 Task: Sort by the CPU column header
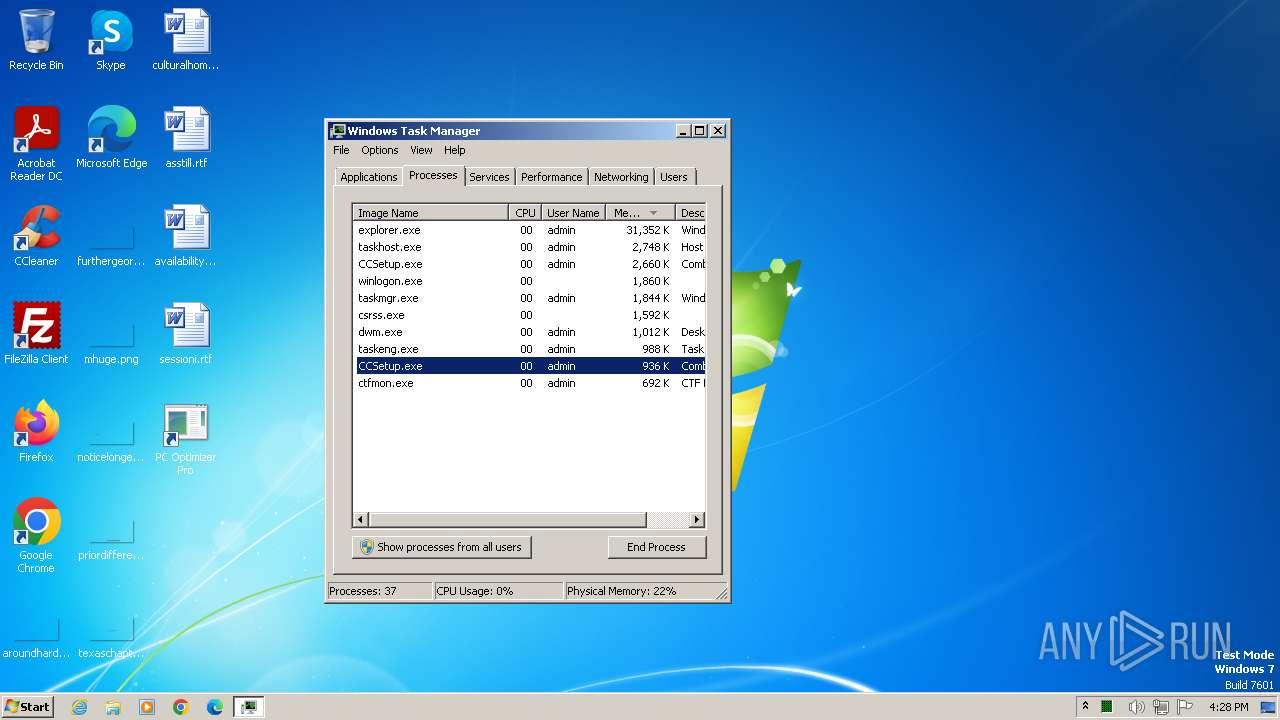525,213
